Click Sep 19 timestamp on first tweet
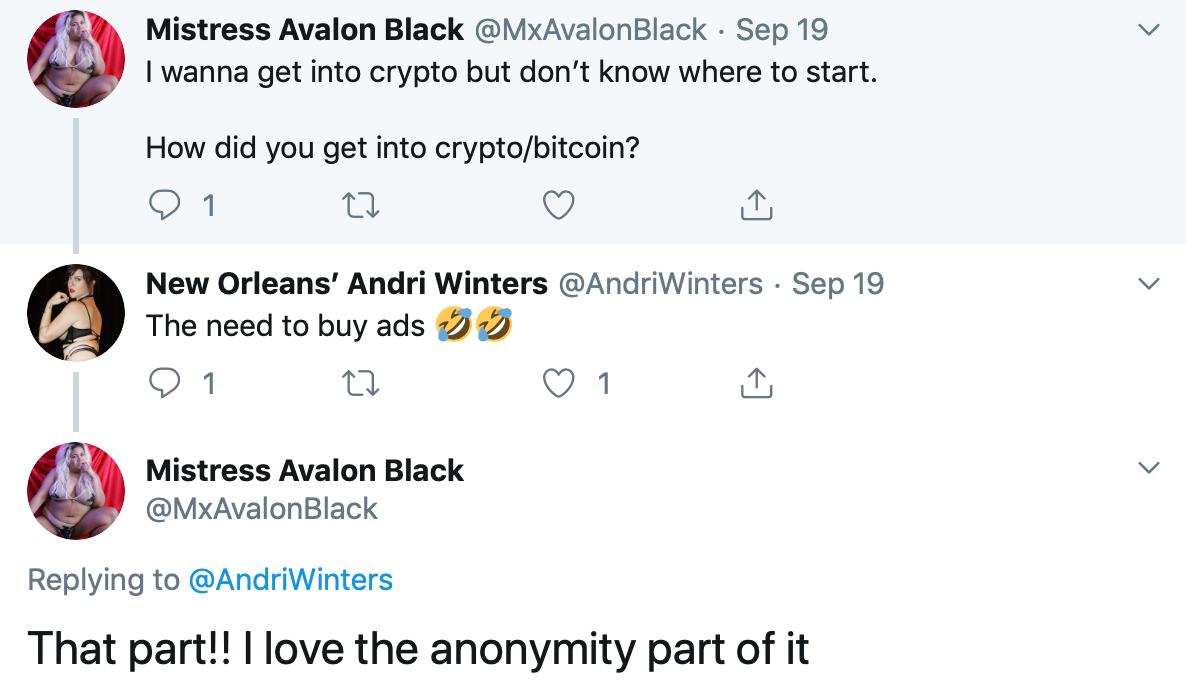 click(x=782, y=30)
